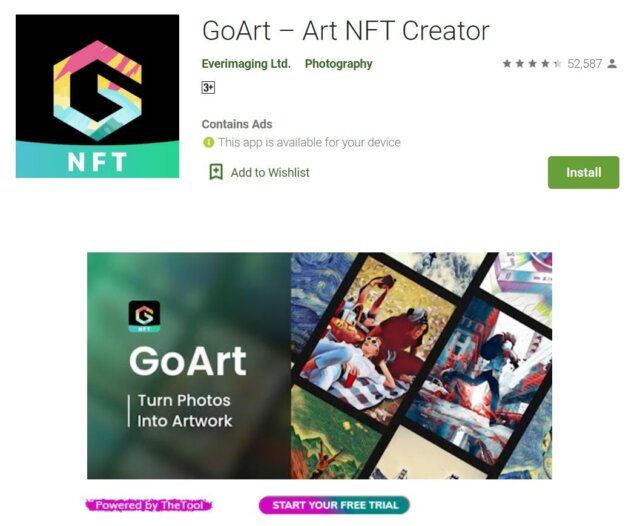
Task: Click the NFT label under app icon
Action: [97, 162]
